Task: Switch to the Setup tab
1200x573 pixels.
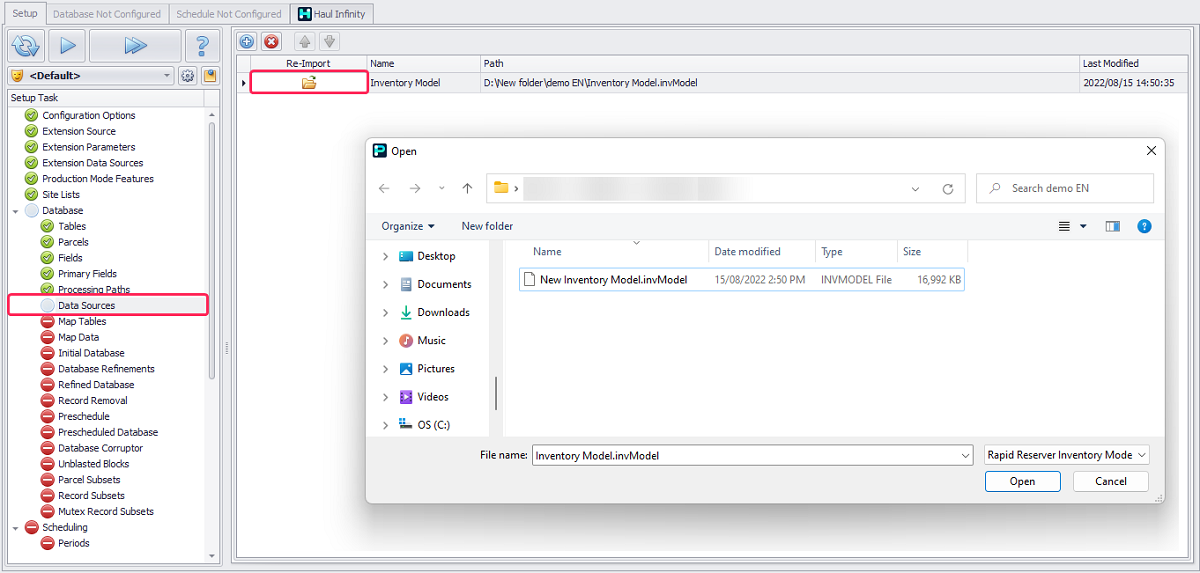Action: (25, 13)
